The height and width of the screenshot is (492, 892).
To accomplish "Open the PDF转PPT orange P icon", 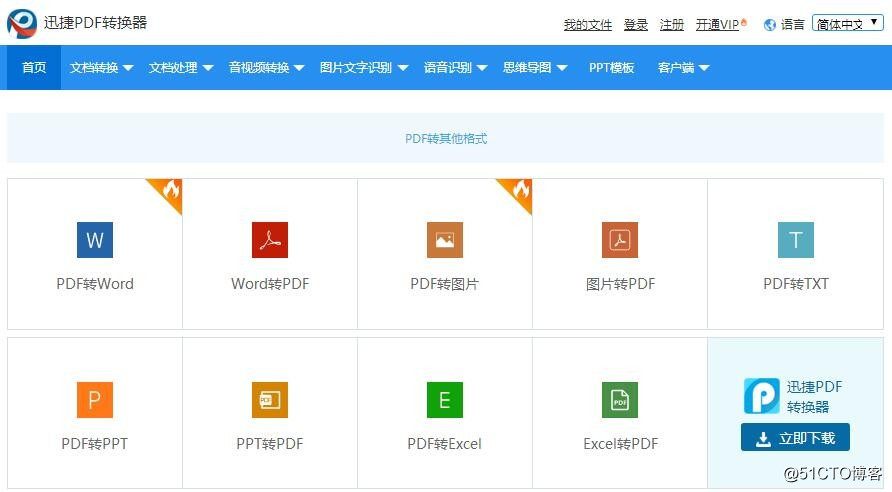I will click(x=95, y=400).
